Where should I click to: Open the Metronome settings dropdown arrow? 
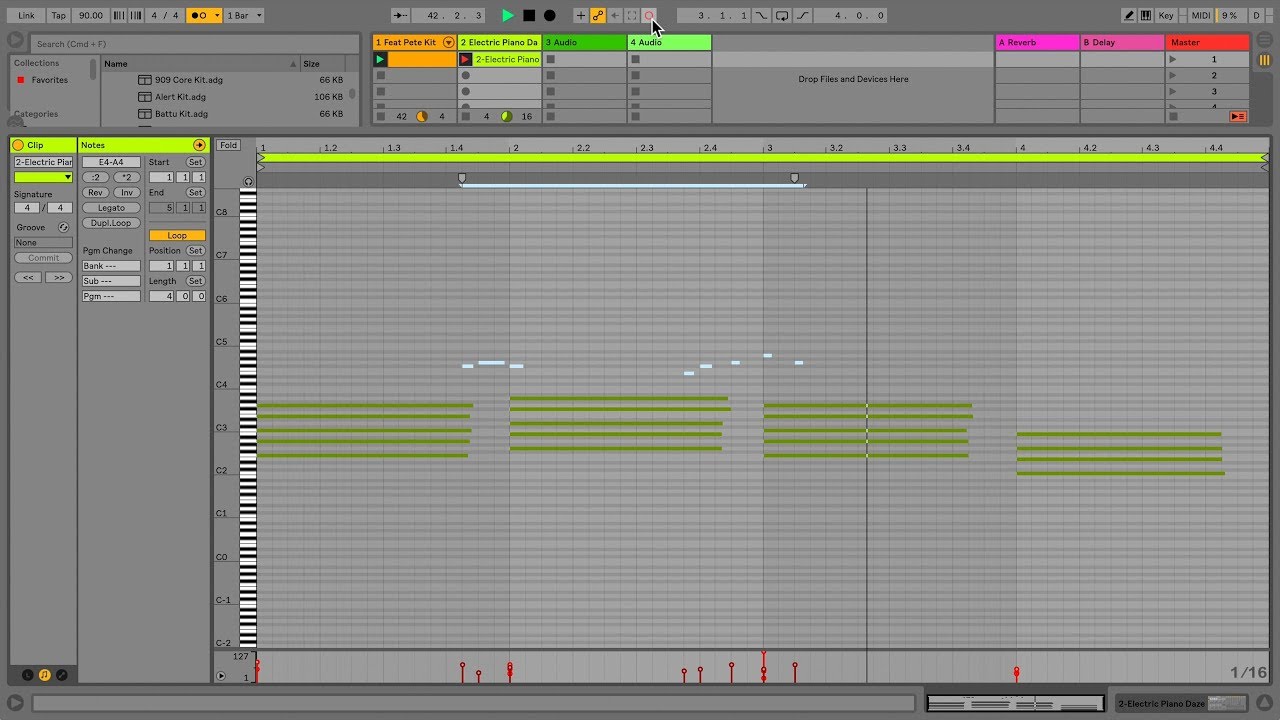coord(217,16)
